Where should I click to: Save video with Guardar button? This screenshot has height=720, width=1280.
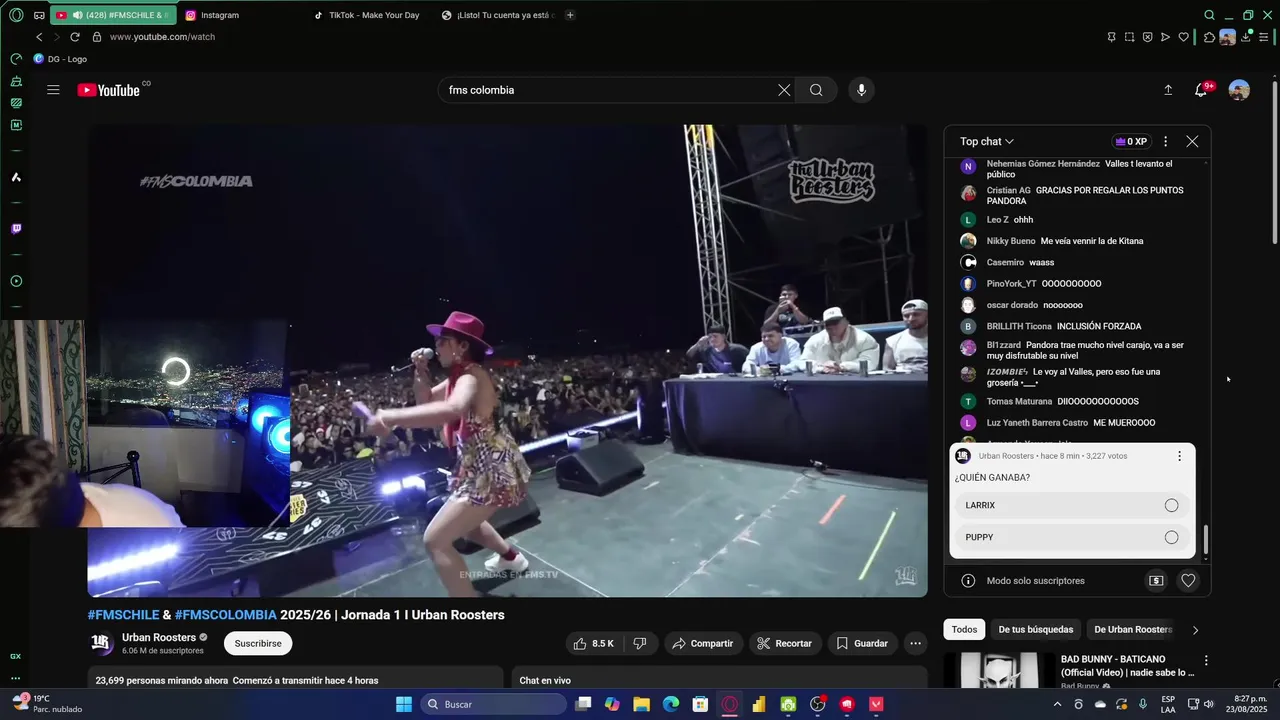(861, 643)
